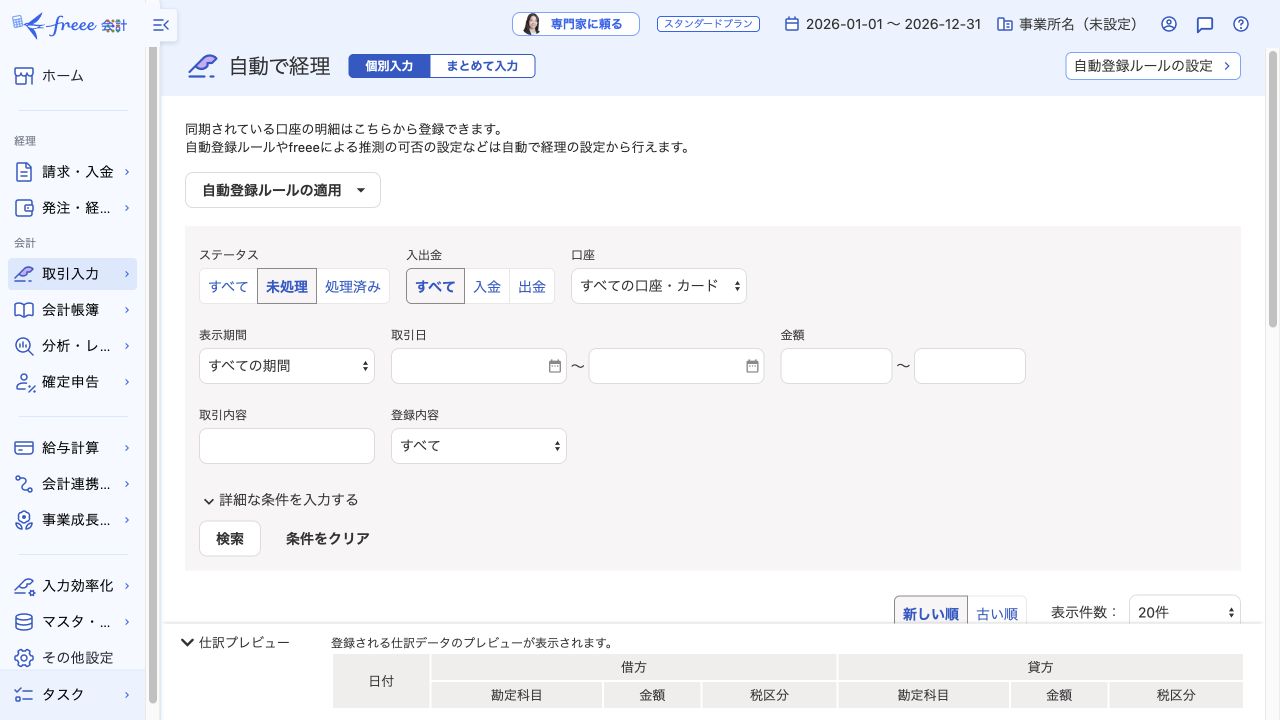Click the building icon beside 事業所名
Screen dimensions: 1280x720
click(x=1005, y=24)
